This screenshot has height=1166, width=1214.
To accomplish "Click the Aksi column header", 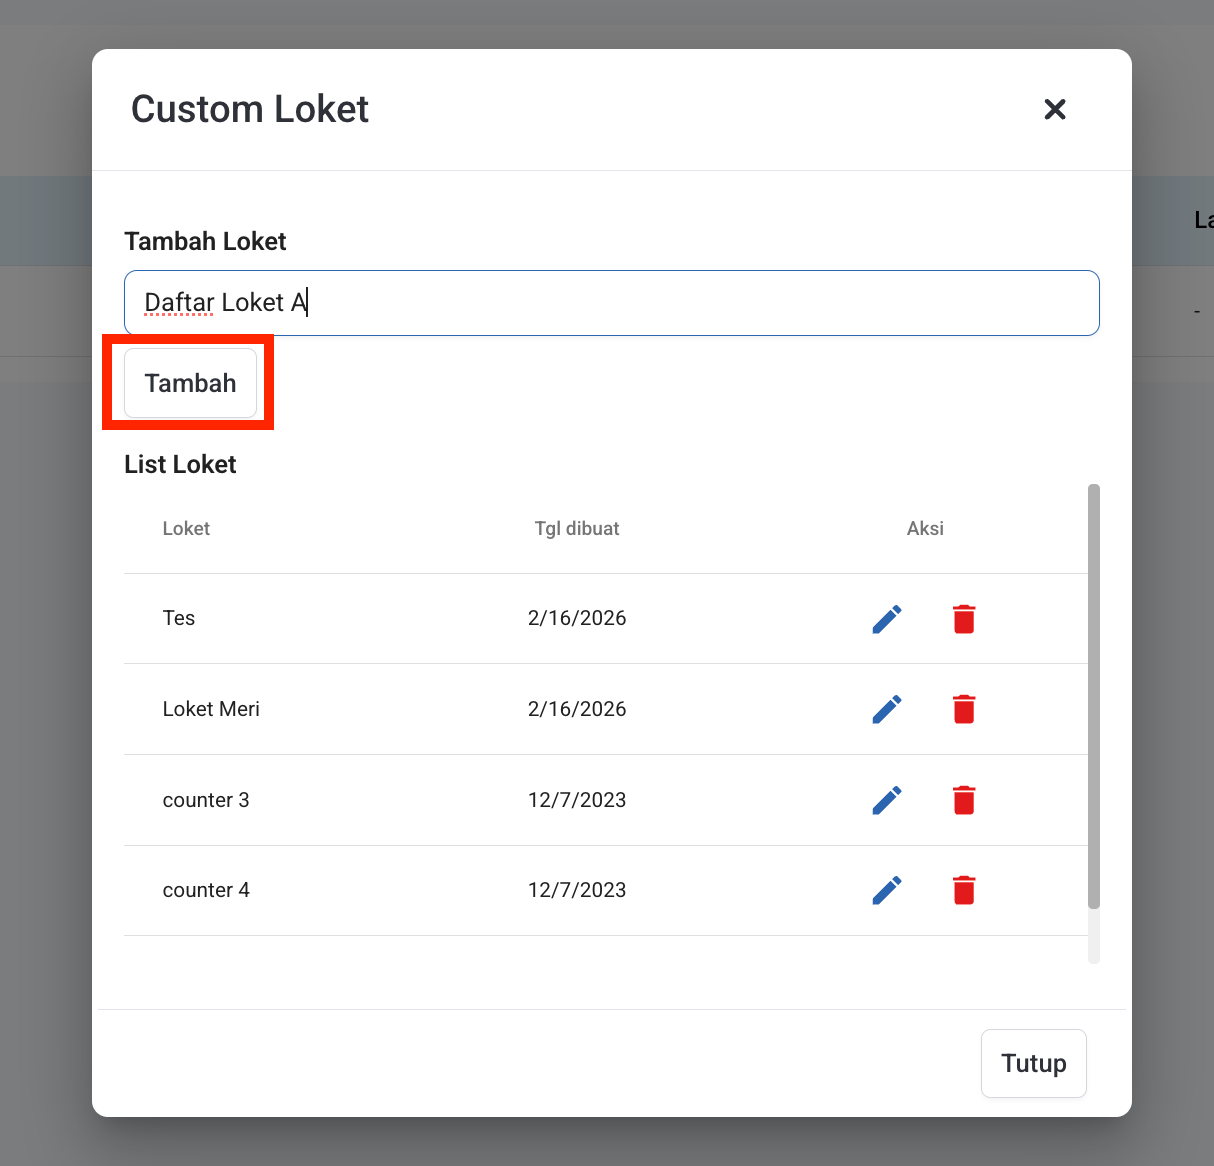I will click(x=925, y=529).
